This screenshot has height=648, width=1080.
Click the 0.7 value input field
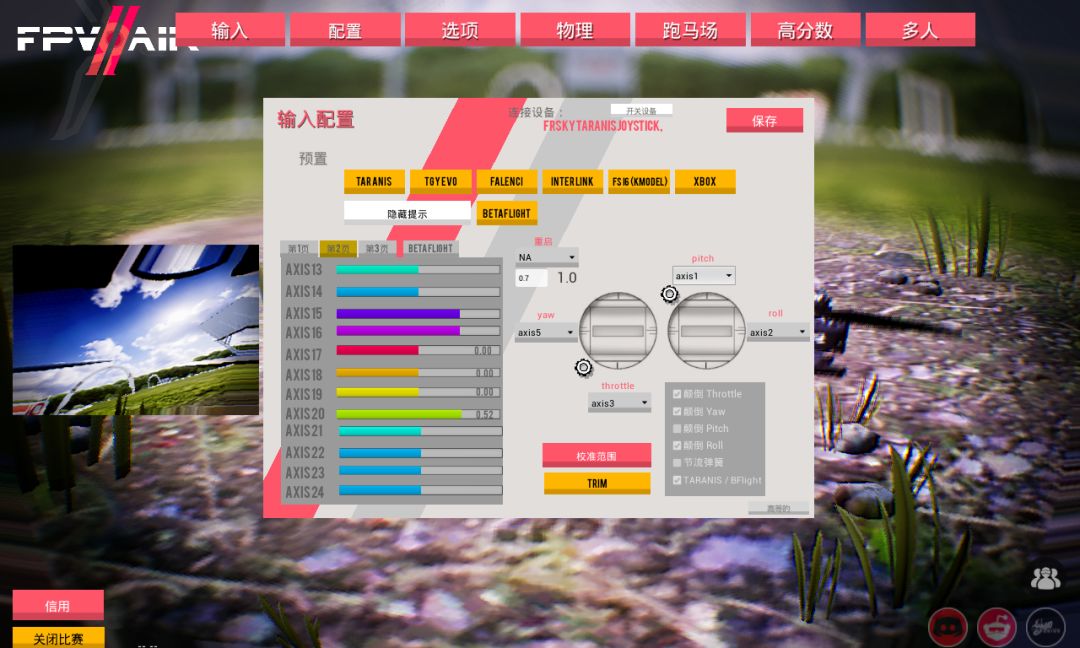click(x=531, y=278)
